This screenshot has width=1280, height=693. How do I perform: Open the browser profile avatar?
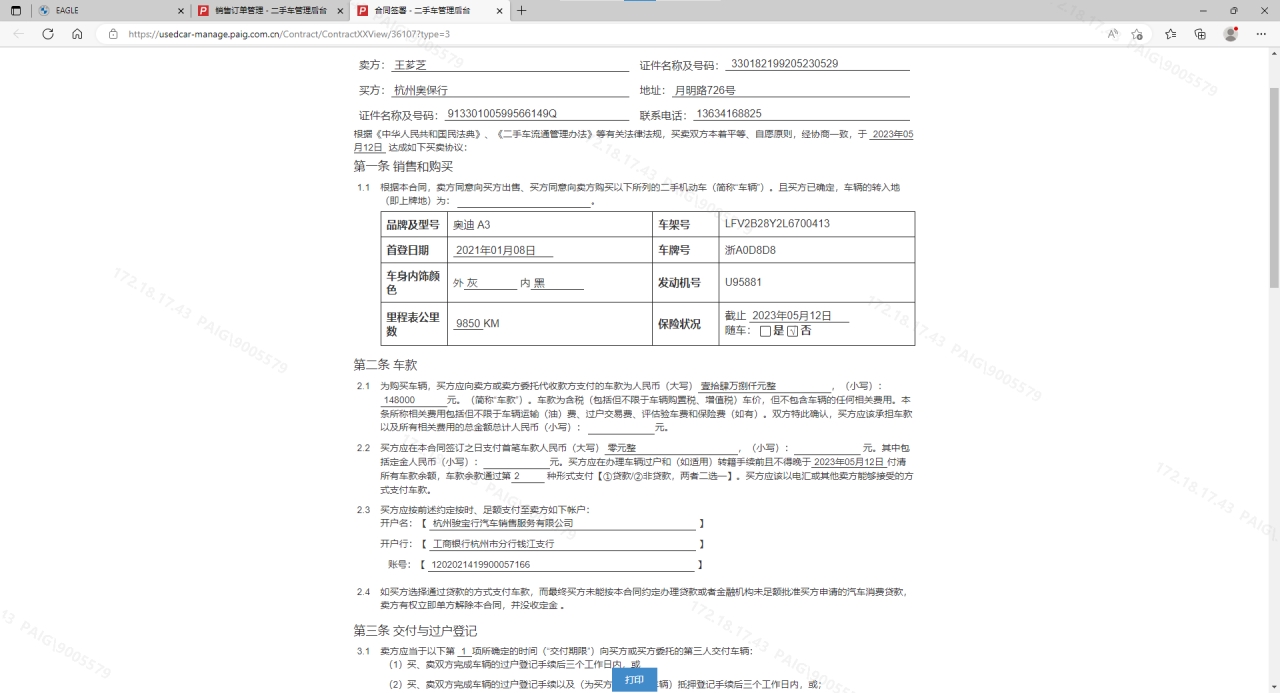click(x=1231, y=34)
